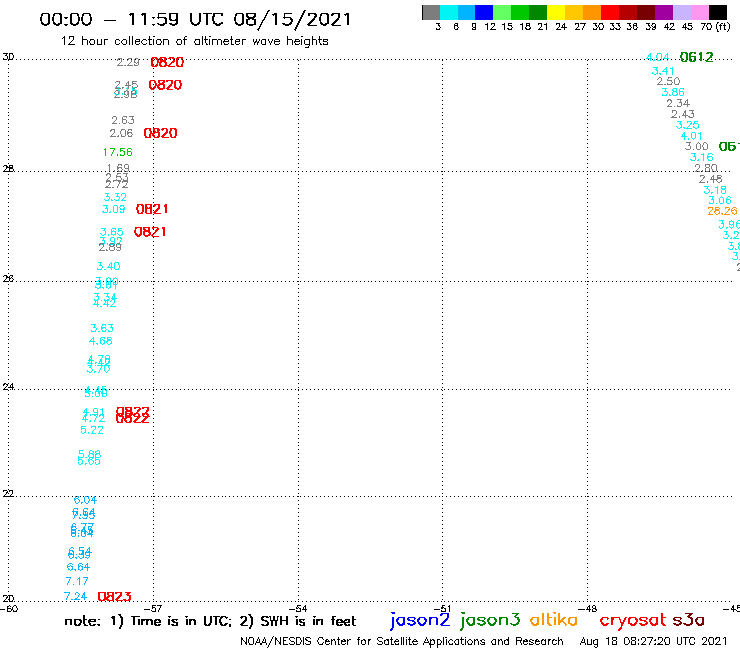Select the 2.63 gray wave height
Screen dimensions: 740x650
coord(123,120)
